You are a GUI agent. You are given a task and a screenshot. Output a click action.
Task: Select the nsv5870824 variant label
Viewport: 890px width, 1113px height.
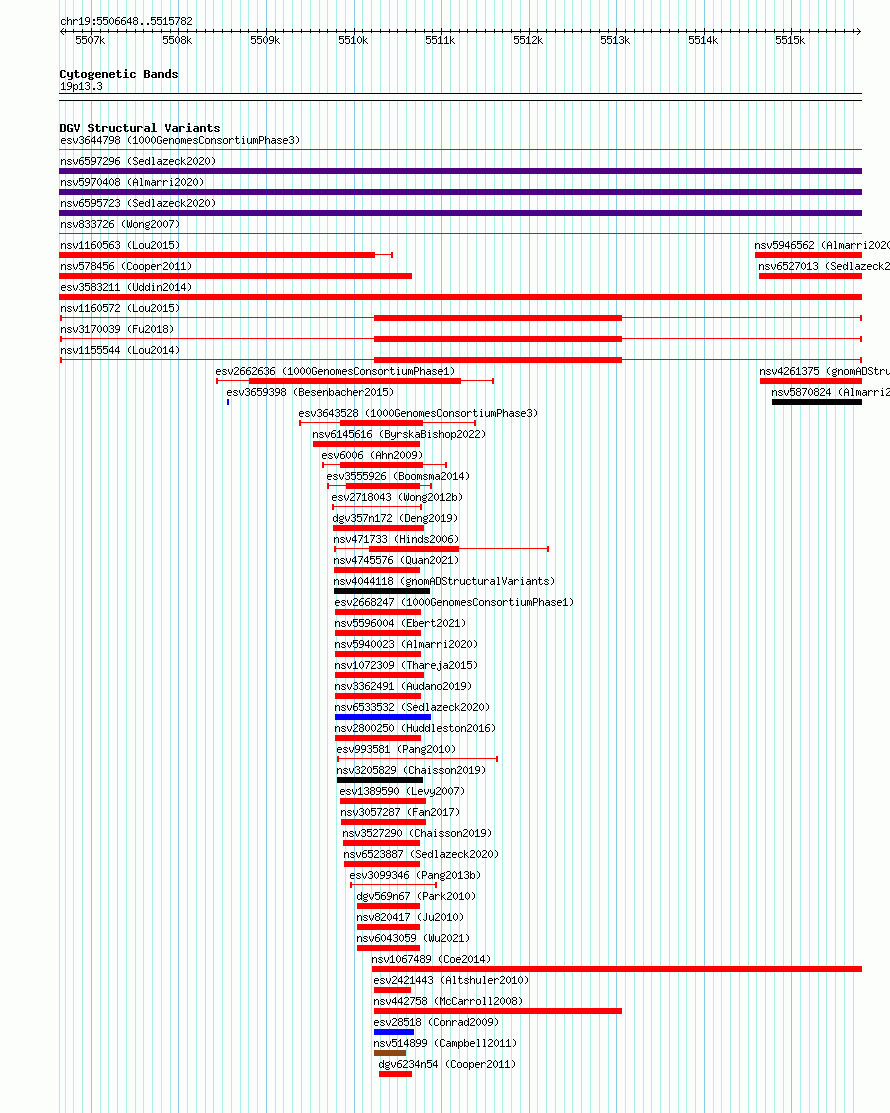tap(830, 393)
